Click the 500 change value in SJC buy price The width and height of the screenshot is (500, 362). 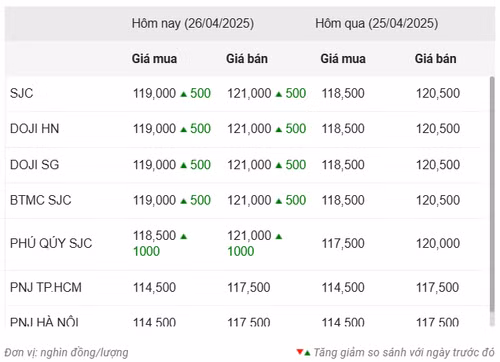click(x=200, y=93)
